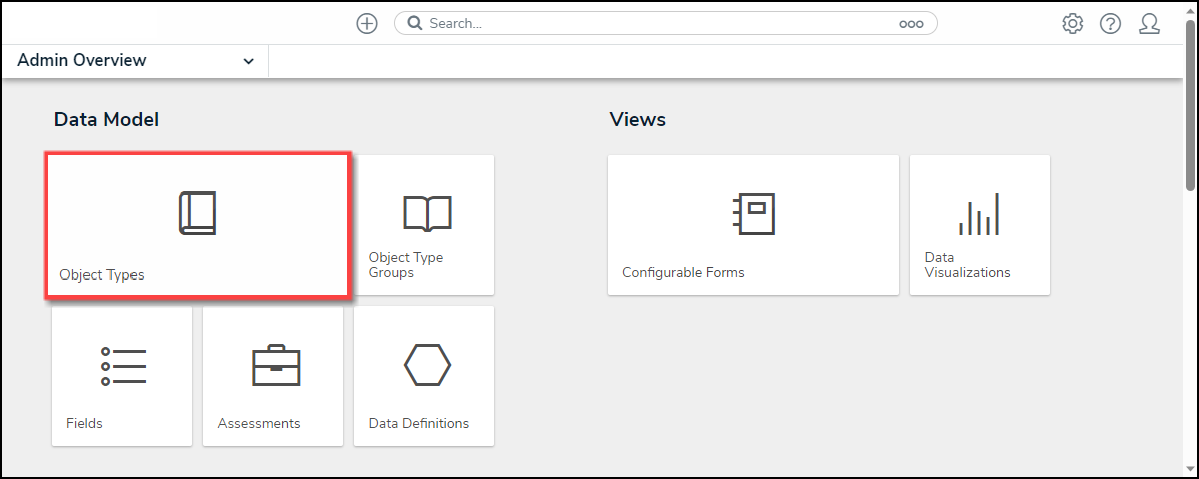The width and height of the screenshot is (1199, 479).
Task: Click the Object Types book icon
Action: click(x=197, y=213)
